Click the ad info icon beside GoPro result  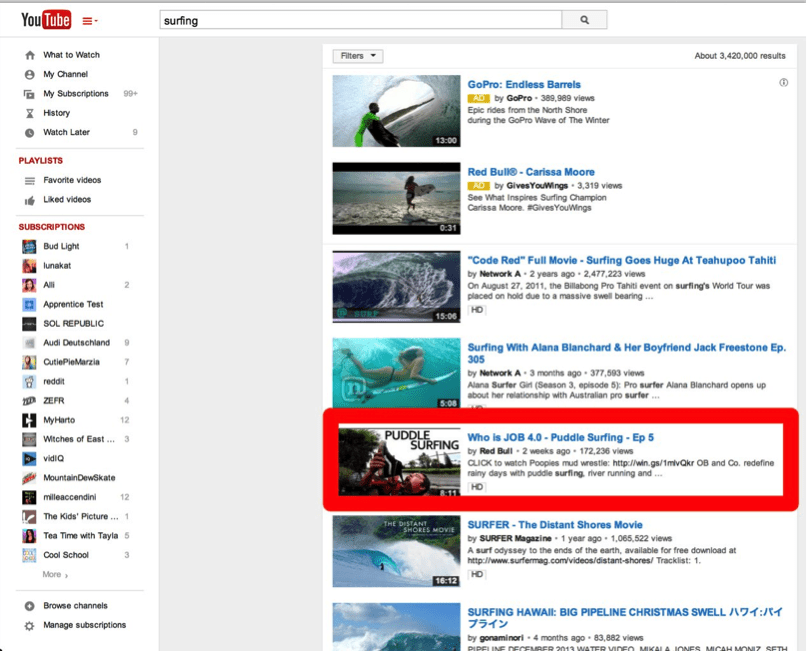(783, 83)
